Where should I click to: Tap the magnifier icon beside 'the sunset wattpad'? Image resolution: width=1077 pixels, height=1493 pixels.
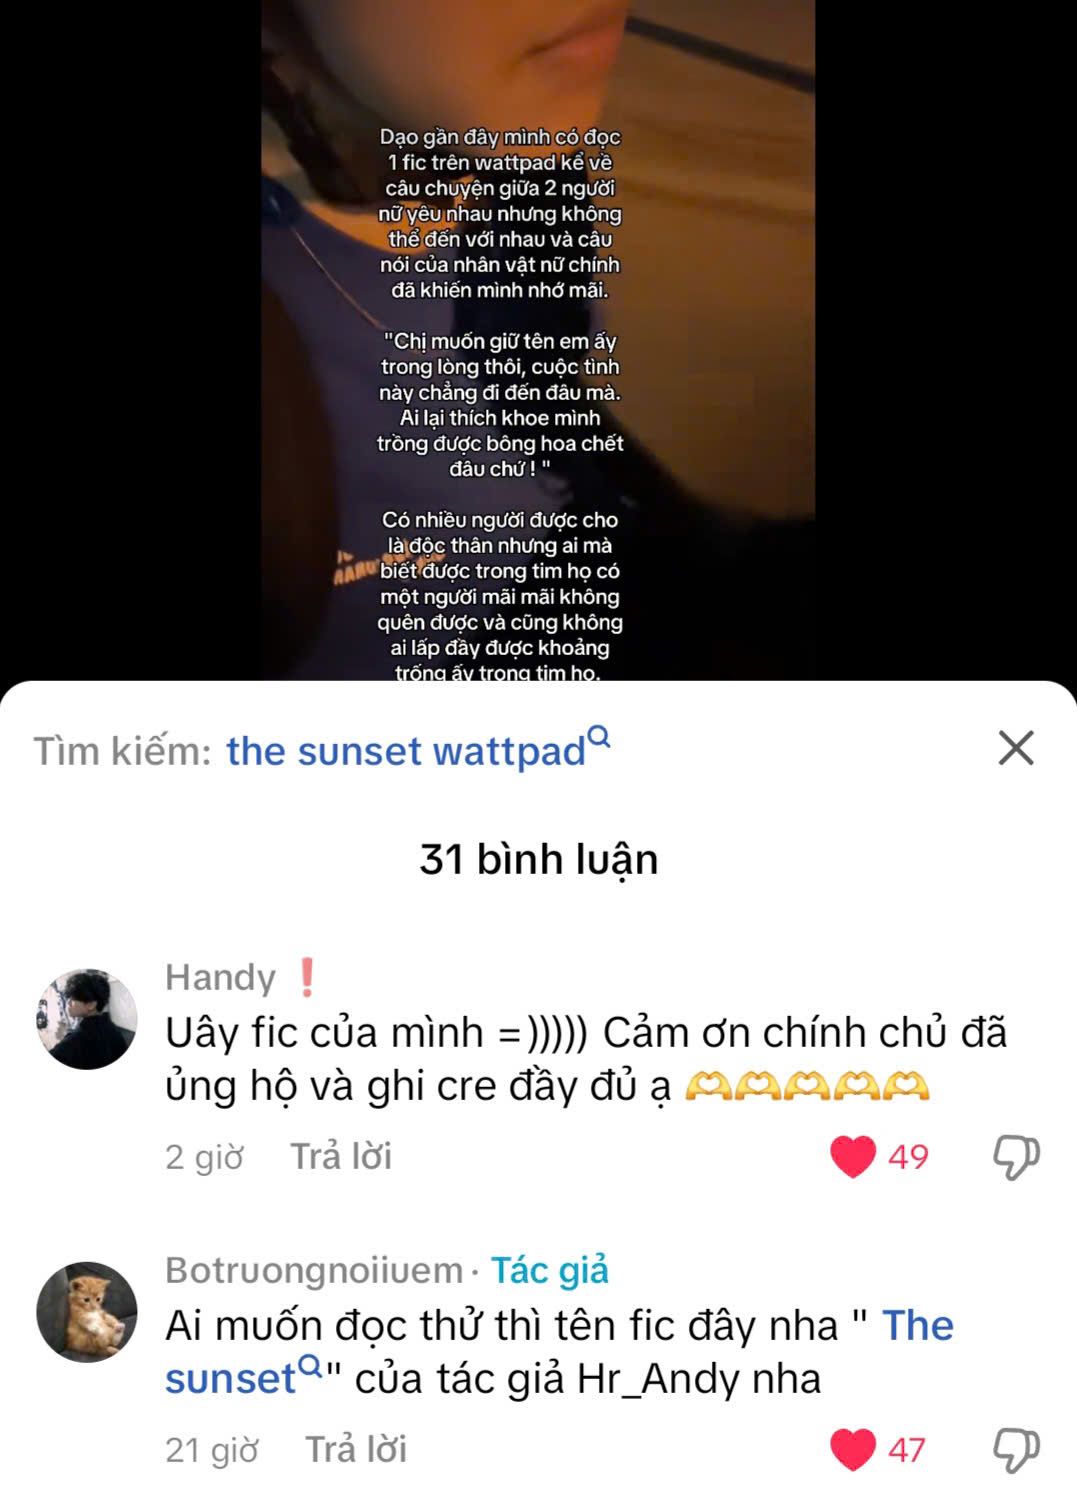(599, 737)
